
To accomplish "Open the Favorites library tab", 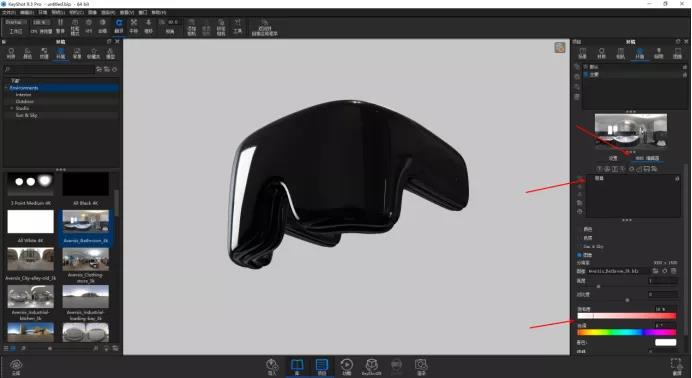I will coord(94,53).
